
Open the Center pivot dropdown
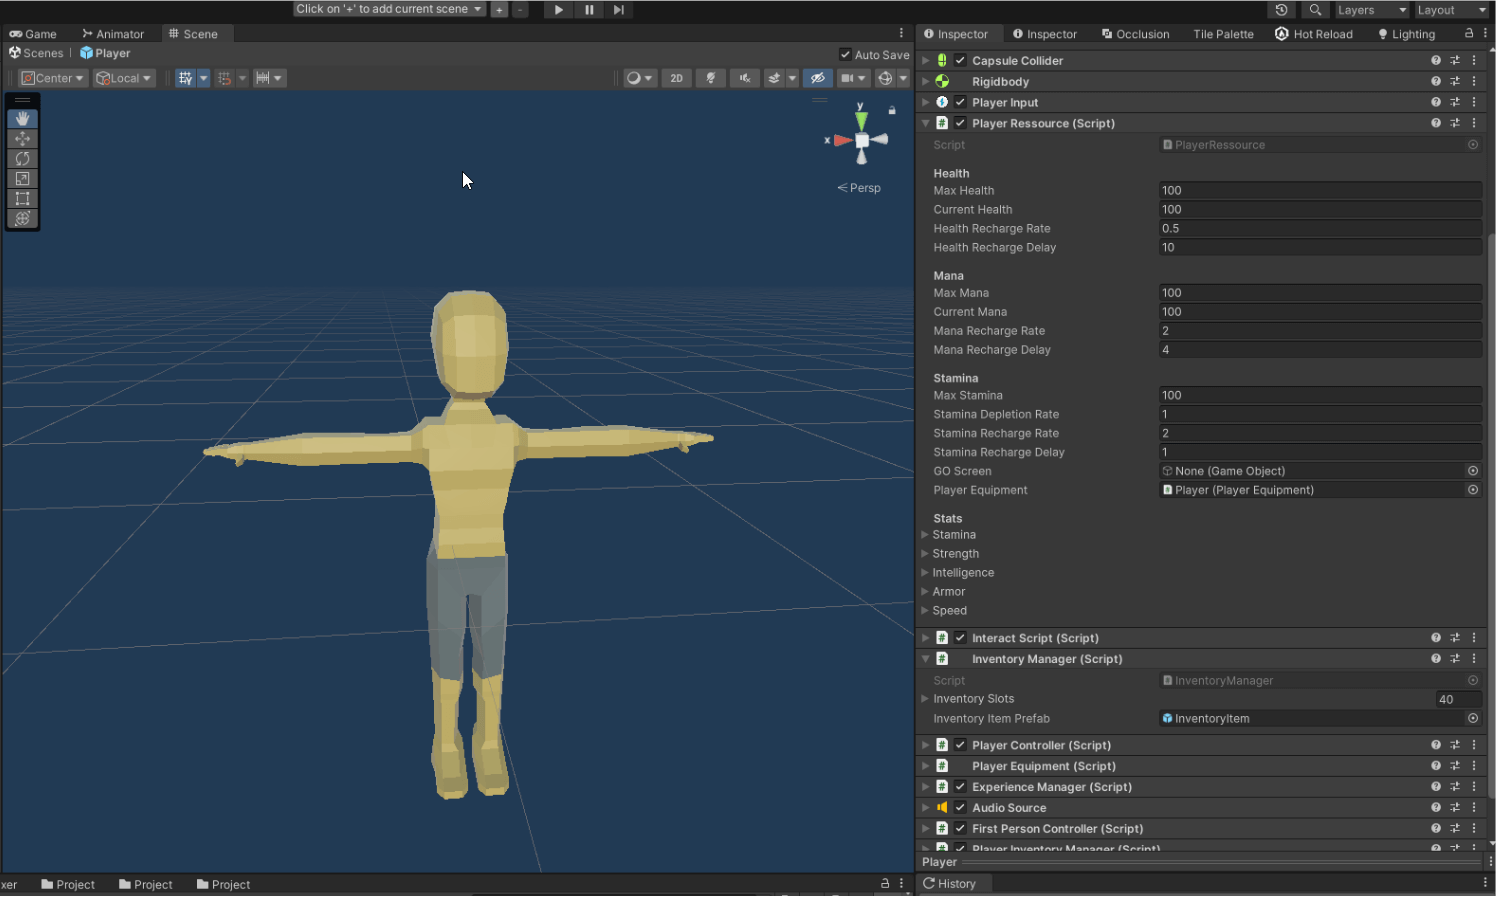pos(53,78)
